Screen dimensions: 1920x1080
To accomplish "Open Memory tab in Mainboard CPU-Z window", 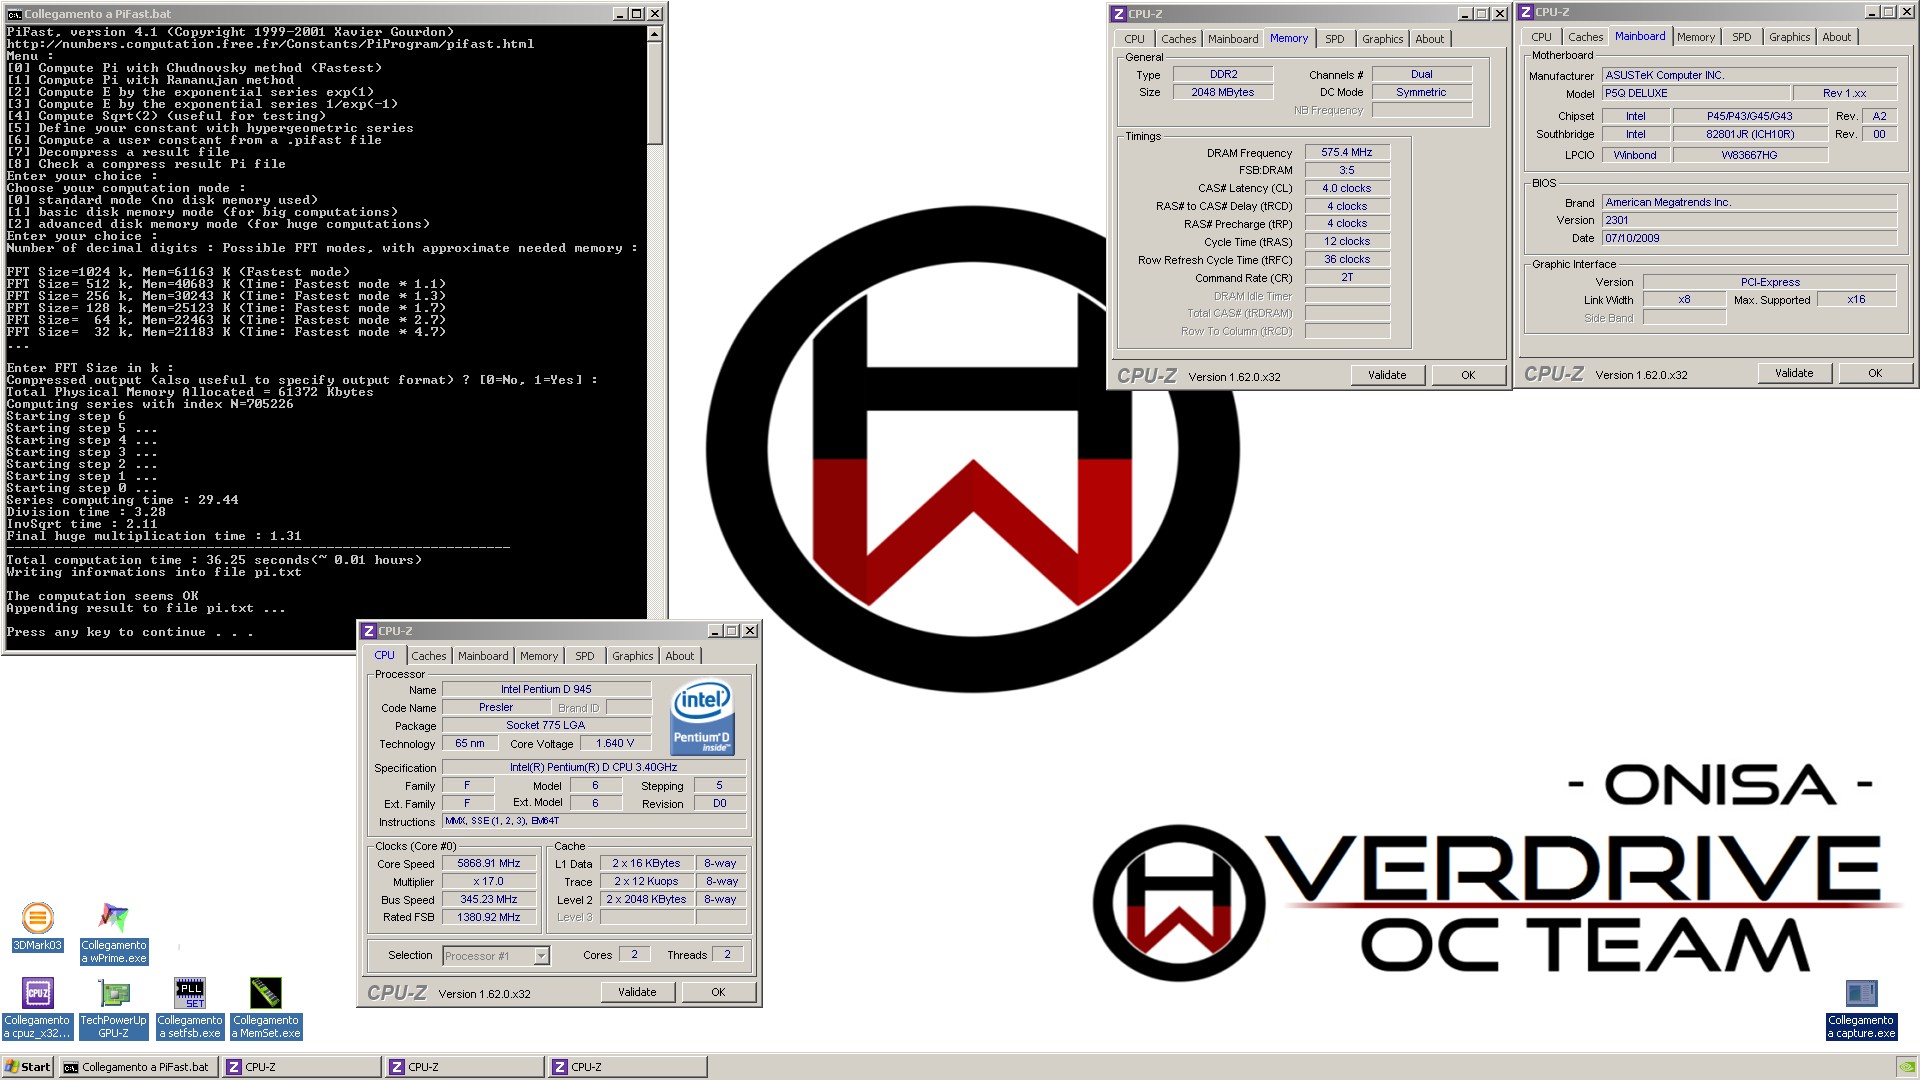I will pyautogui.click(x=1696, y=37).
